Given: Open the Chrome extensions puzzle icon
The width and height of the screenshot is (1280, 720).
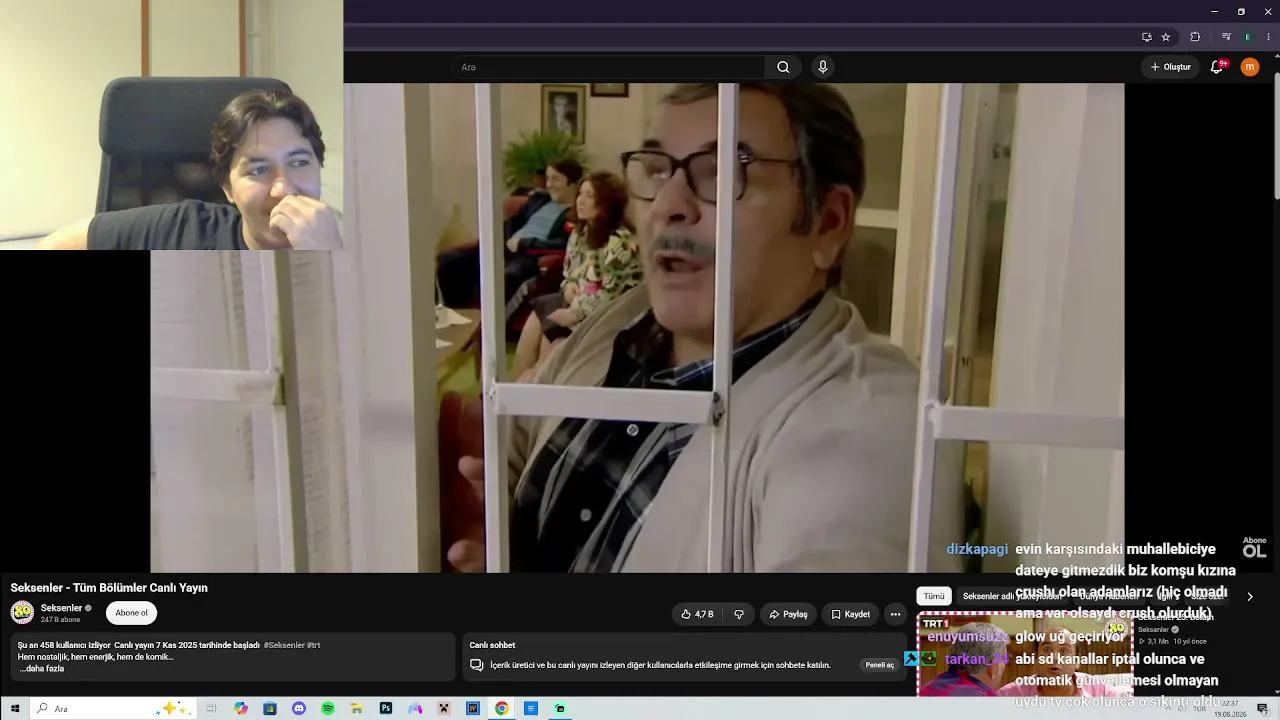Looking at the screenshot, I should click(1195, 37).
